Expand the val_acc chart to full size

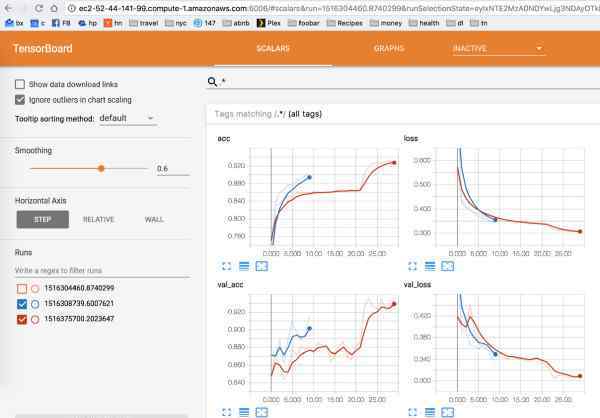(x=226, y=412)
